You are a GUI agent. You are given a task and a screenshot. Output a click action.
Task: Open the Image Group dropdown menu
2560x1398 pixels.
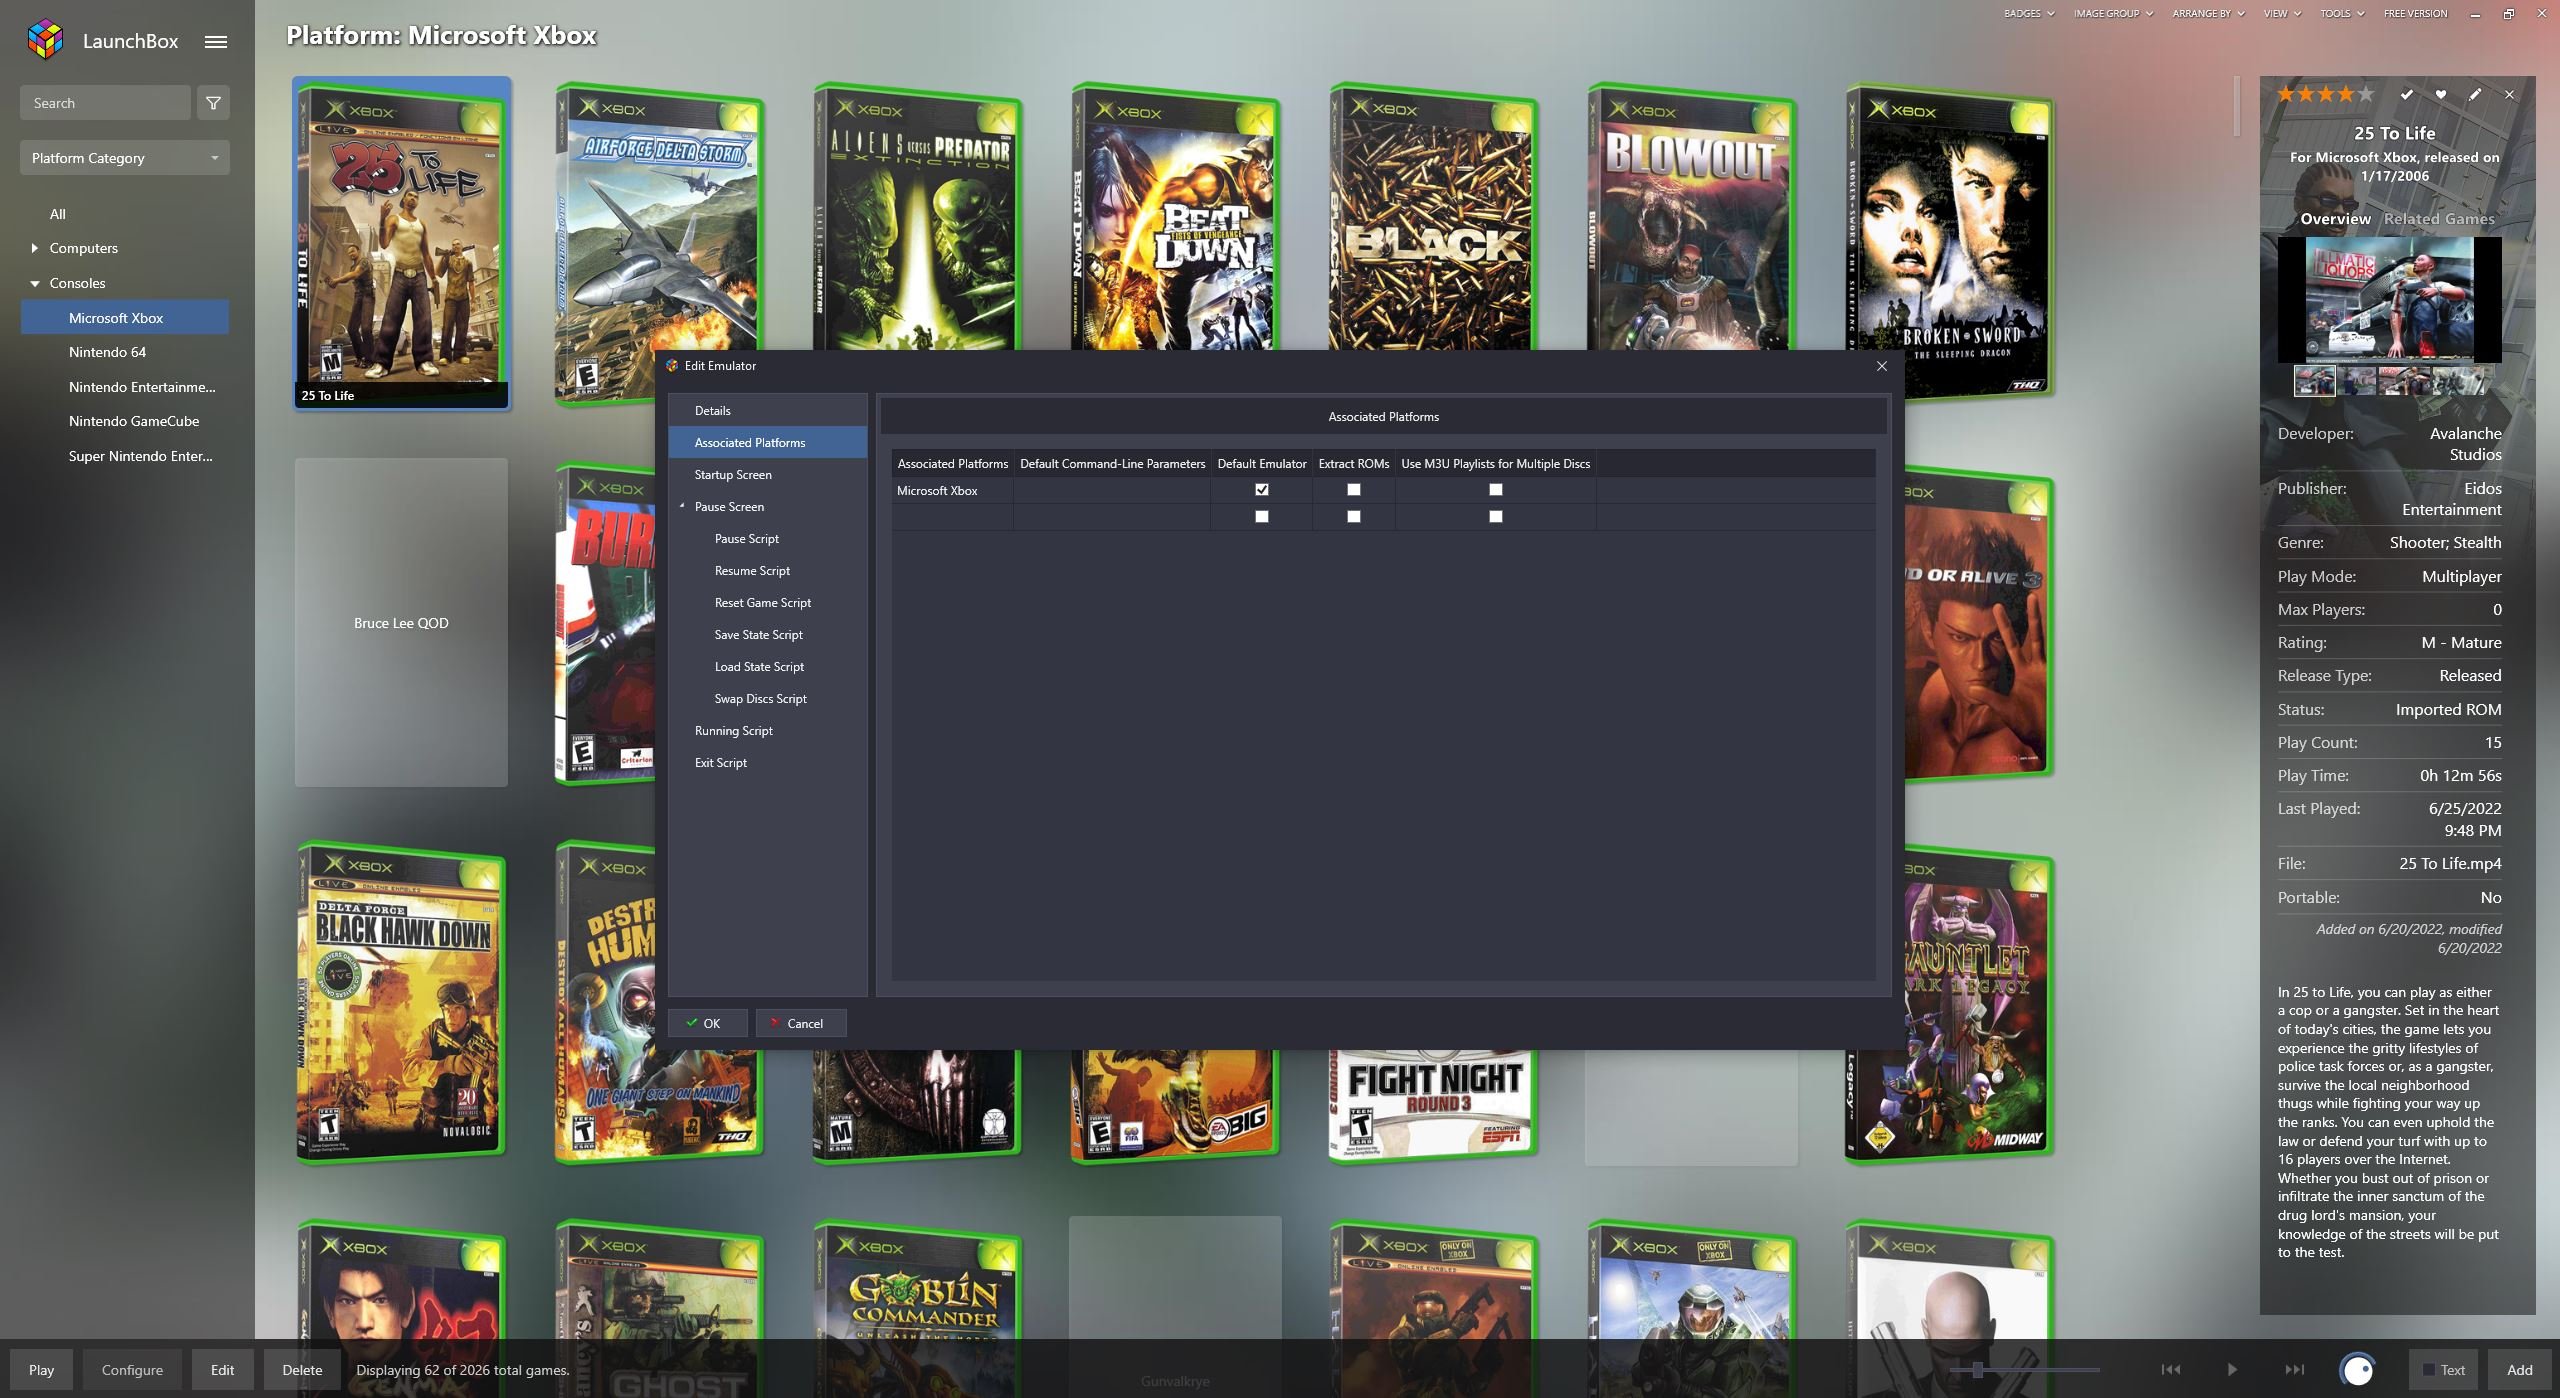click(x=2113, y=13)
